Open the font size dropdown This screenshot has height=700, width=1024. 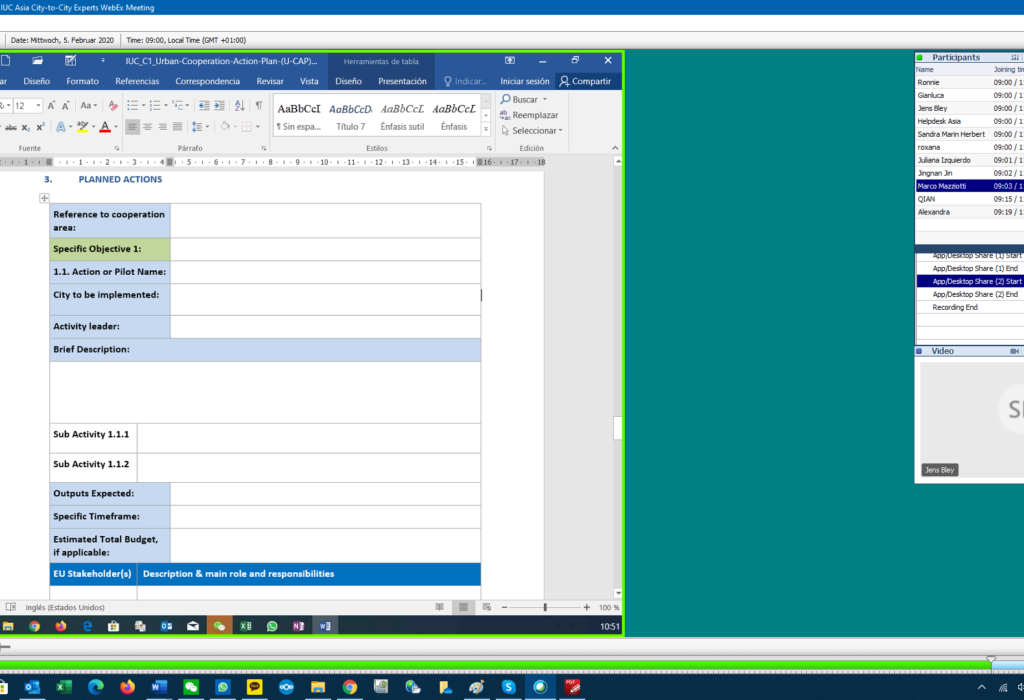[x=37, y=105]
